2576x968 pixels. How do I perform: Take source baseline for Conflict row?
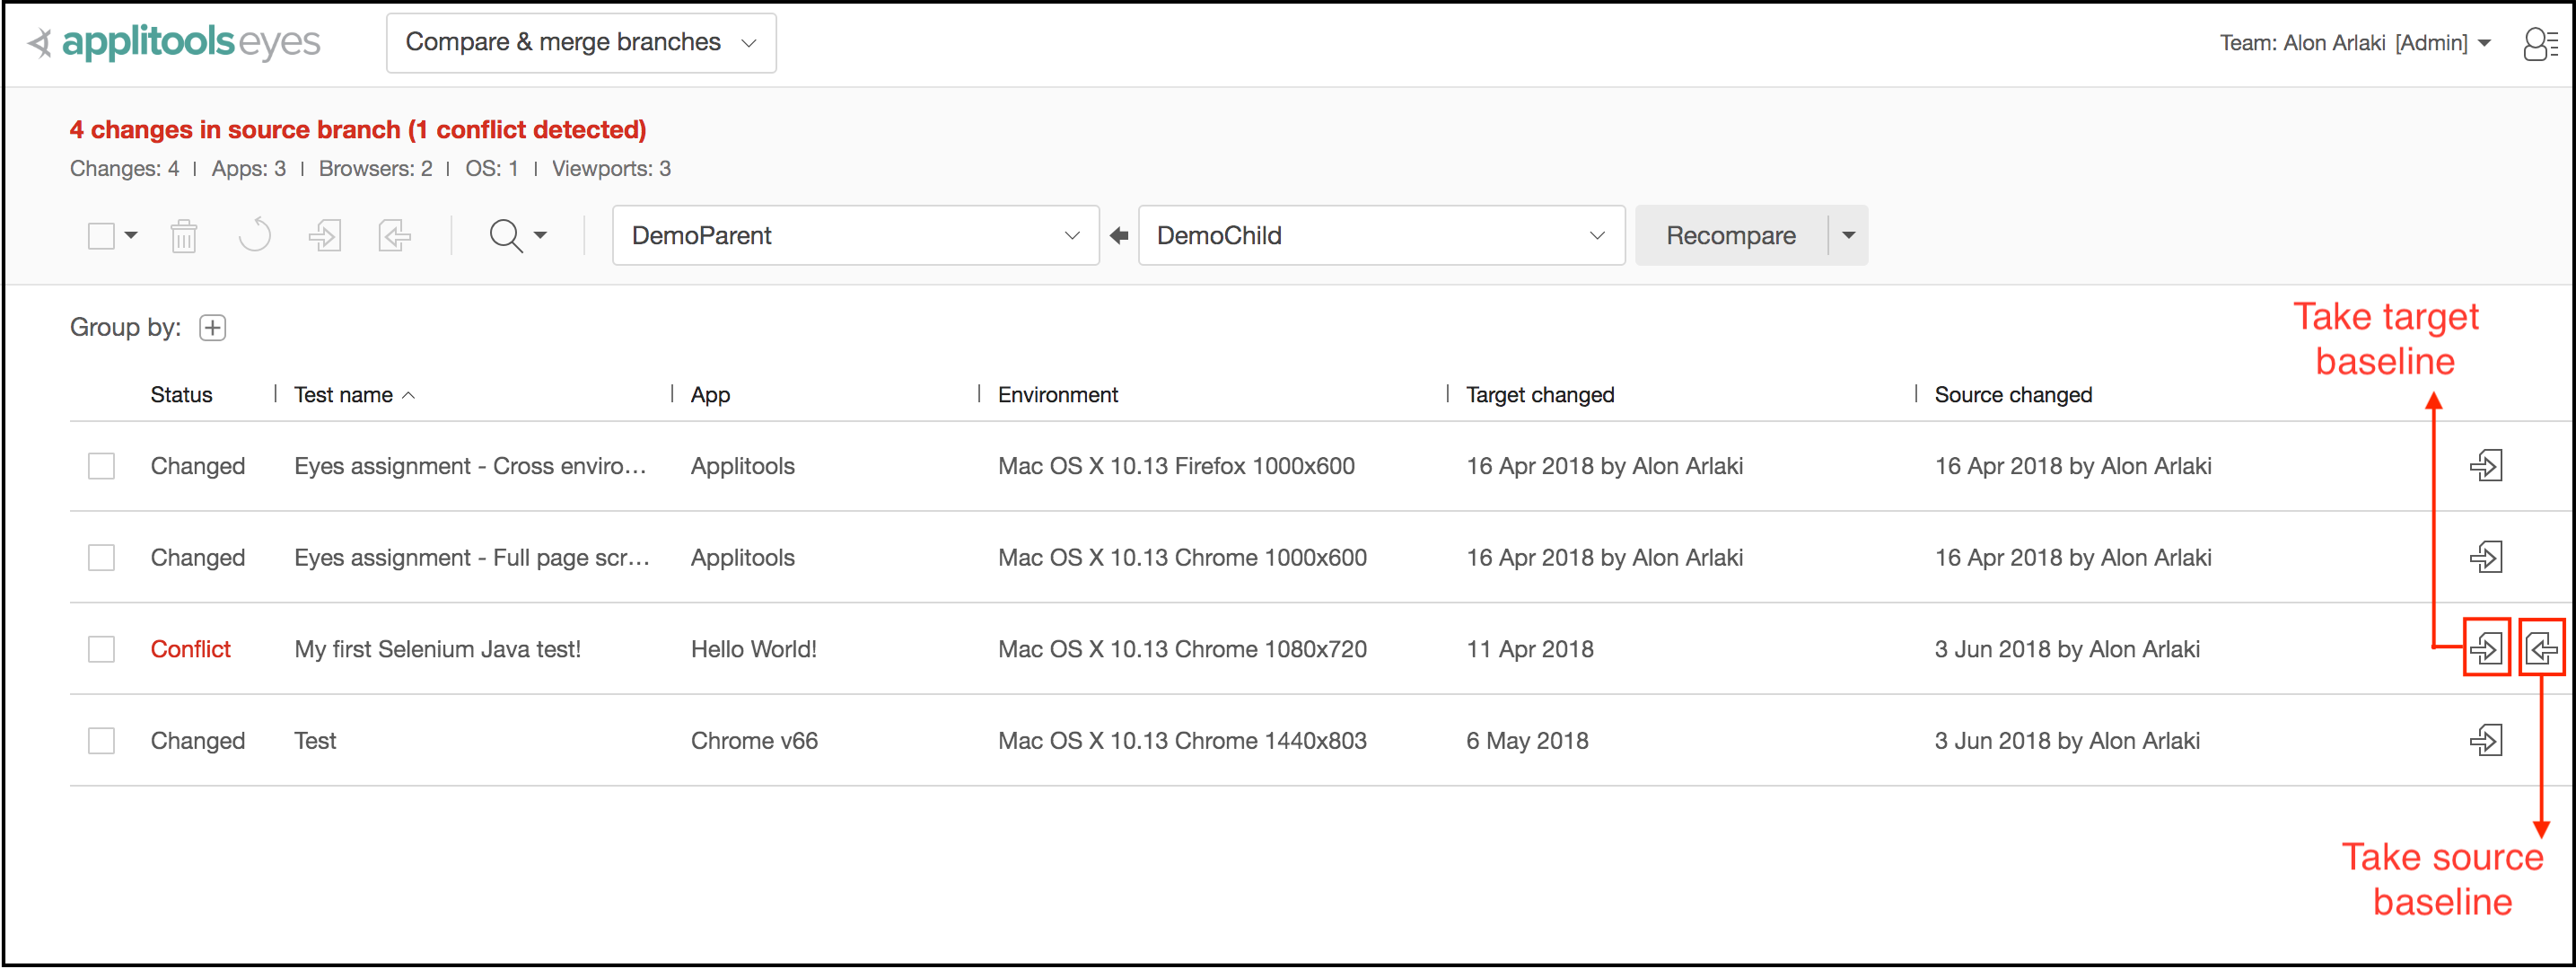(x=2540, y=649)
